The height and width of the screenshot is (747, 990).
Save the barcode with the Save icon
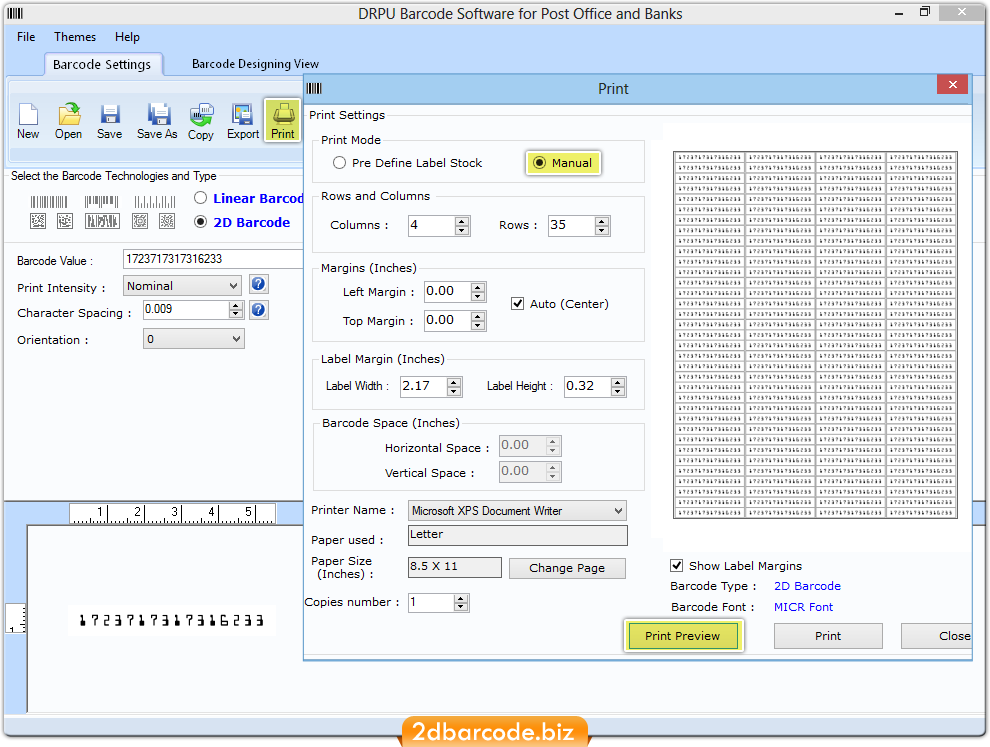point(109,121)
